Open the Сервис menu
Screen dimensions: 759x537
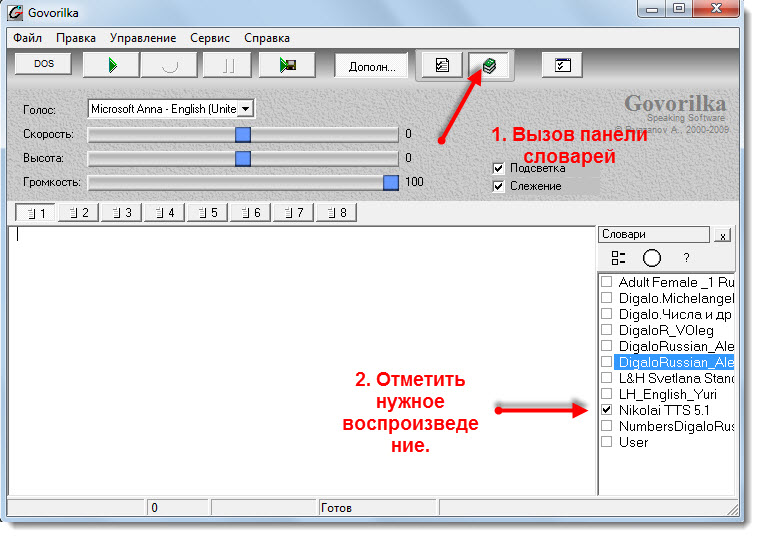(x=210, y=38)
